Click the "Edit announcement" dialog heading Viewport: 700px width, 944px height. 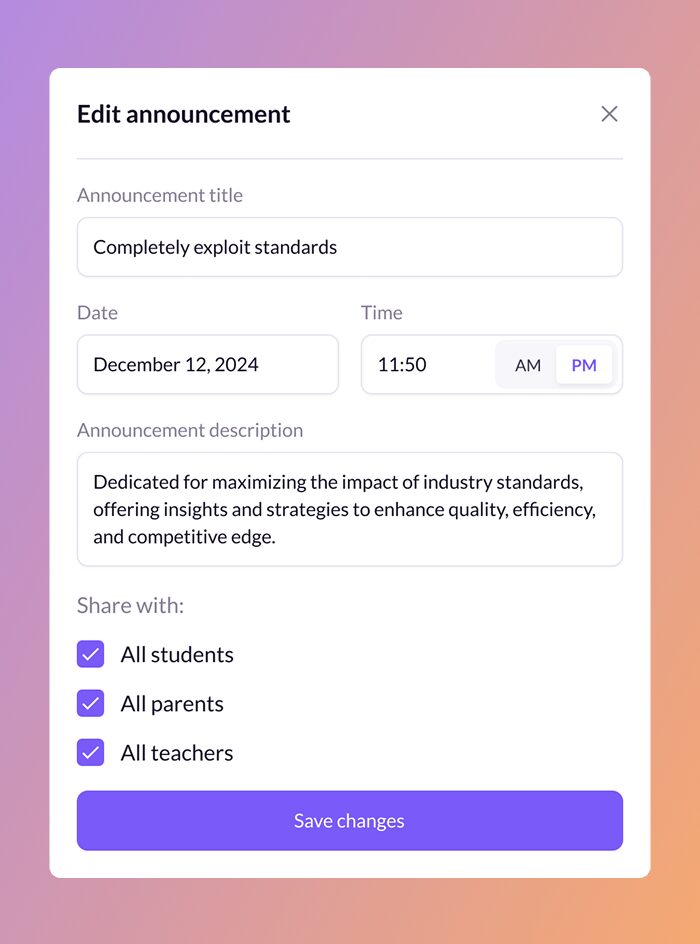[184, 114]
